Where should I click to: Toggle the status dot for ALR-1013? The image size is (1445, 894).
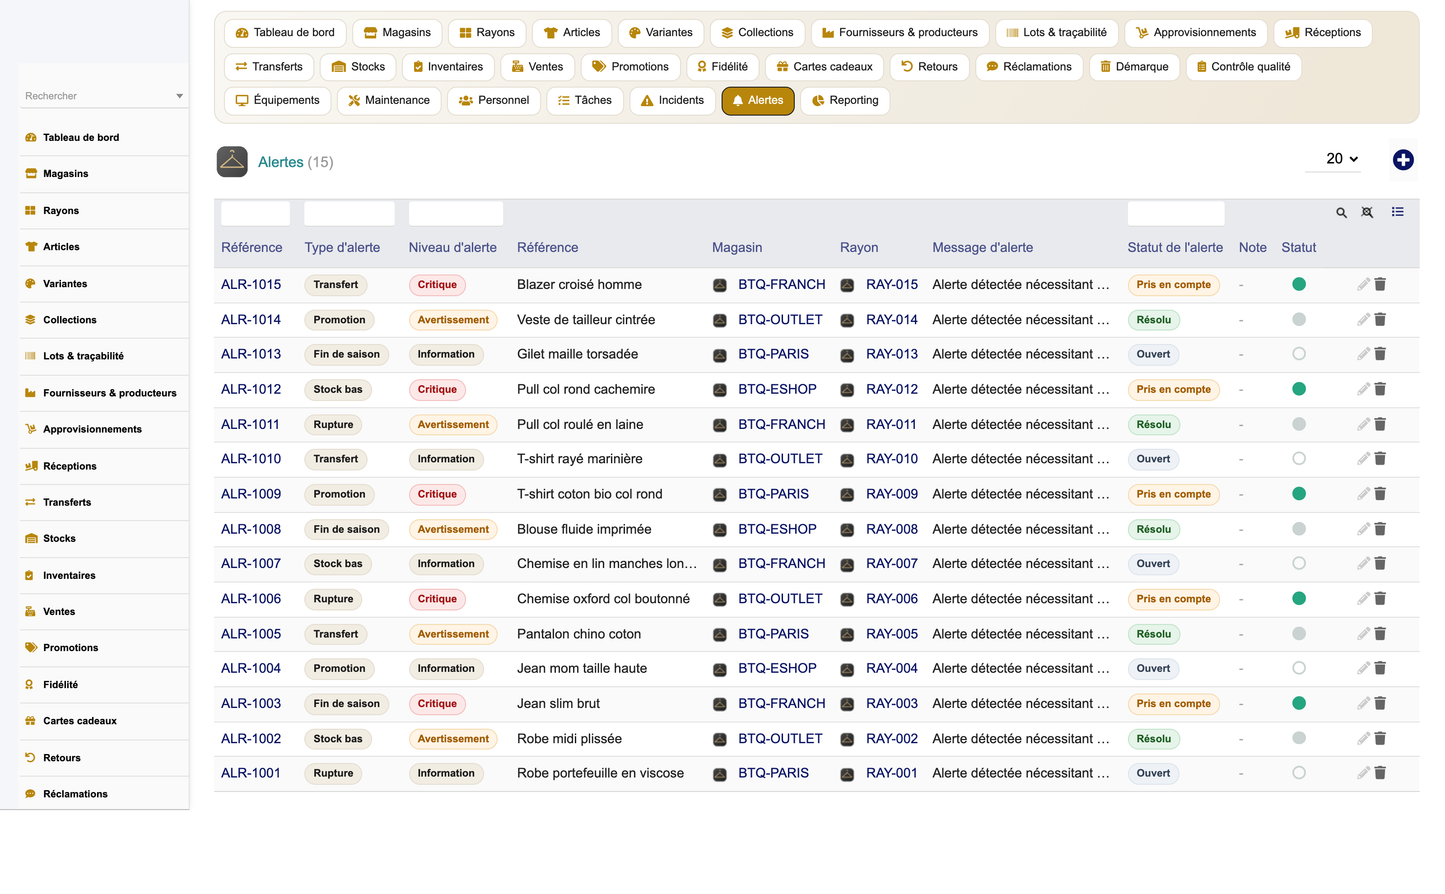(x=1299, y=354)
